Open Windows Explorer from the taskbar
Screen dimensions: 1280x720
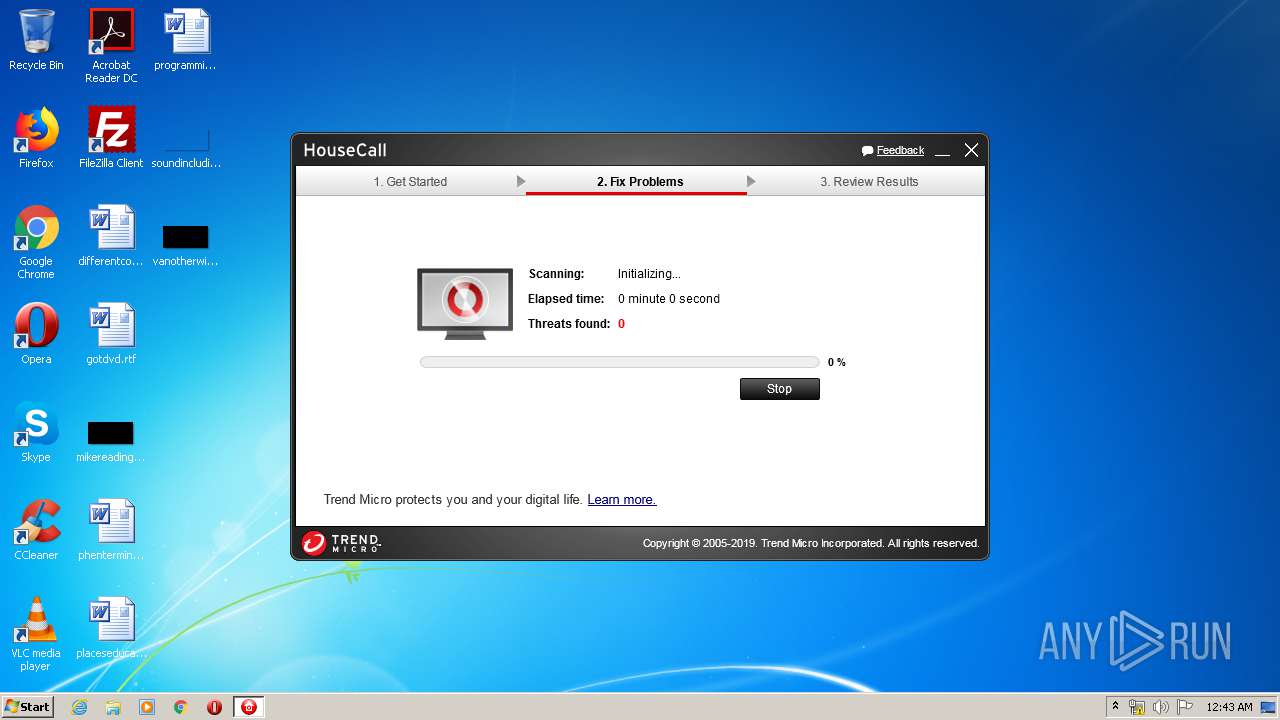(113, 707)
